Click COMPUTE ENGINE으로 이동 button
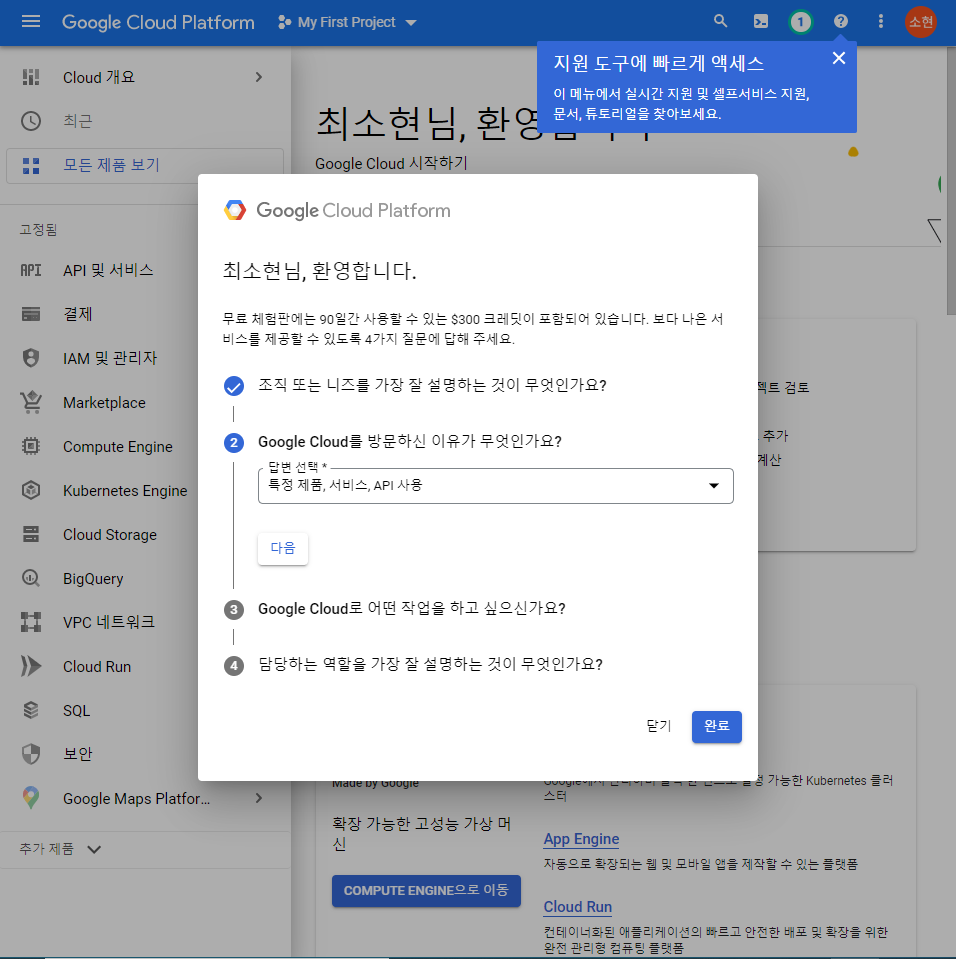956x959 pixels. tap(426, 890)
